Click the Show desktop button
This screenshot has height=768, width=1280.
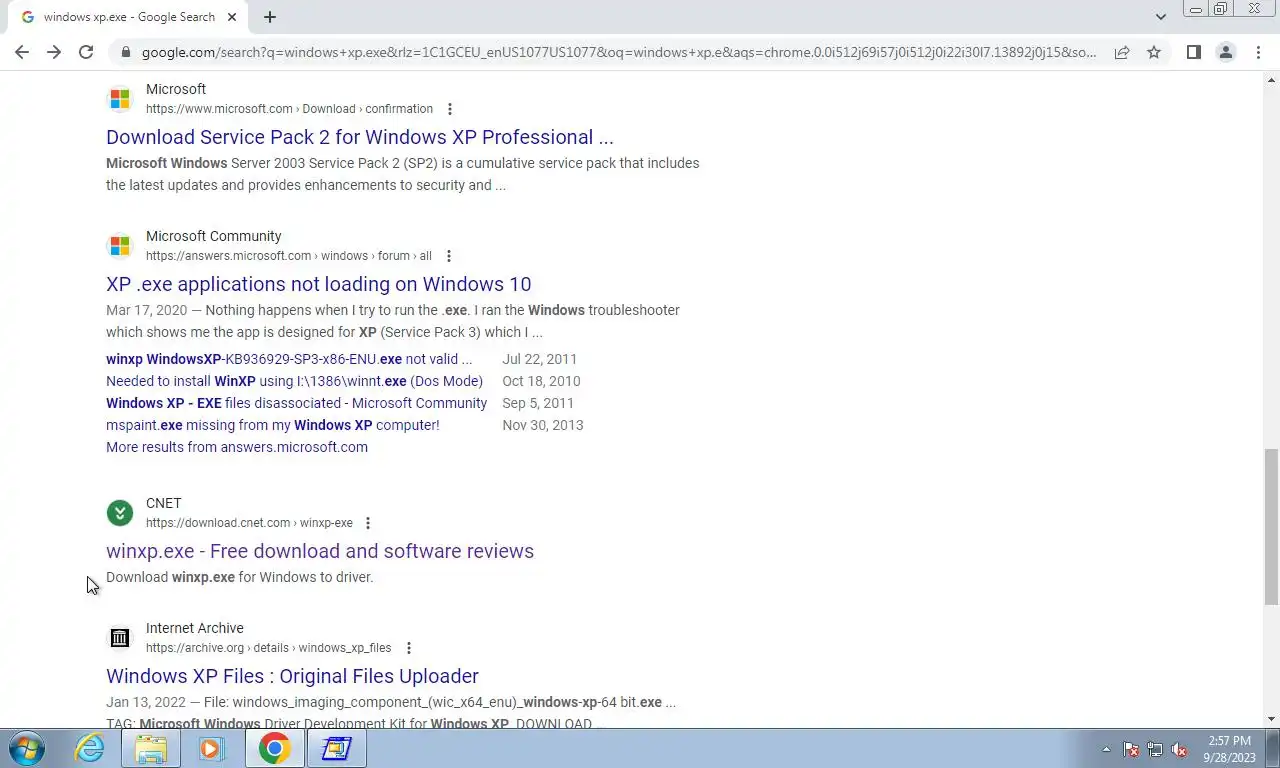[x=1272, y=749]
